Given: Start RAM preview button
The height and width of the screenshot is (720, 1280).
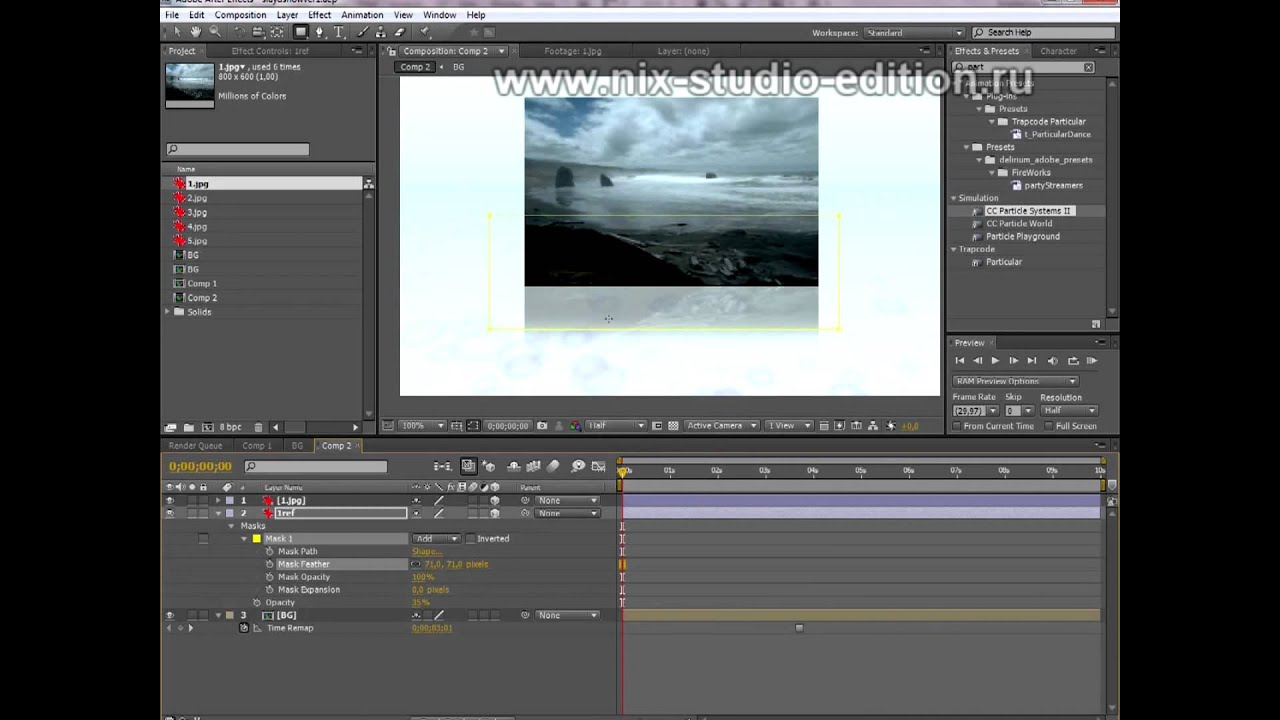Looking at the screenshot, I should 1091,361.
